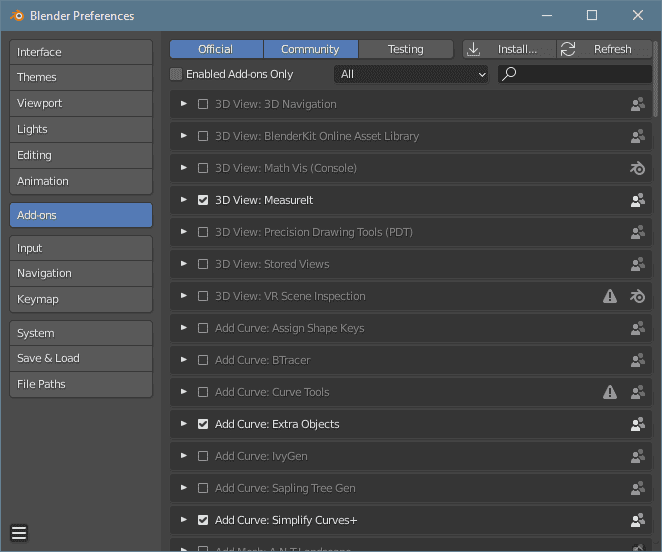Enable Math Vis (Console) add-on

pyautogui.click(x=203, y=168)
